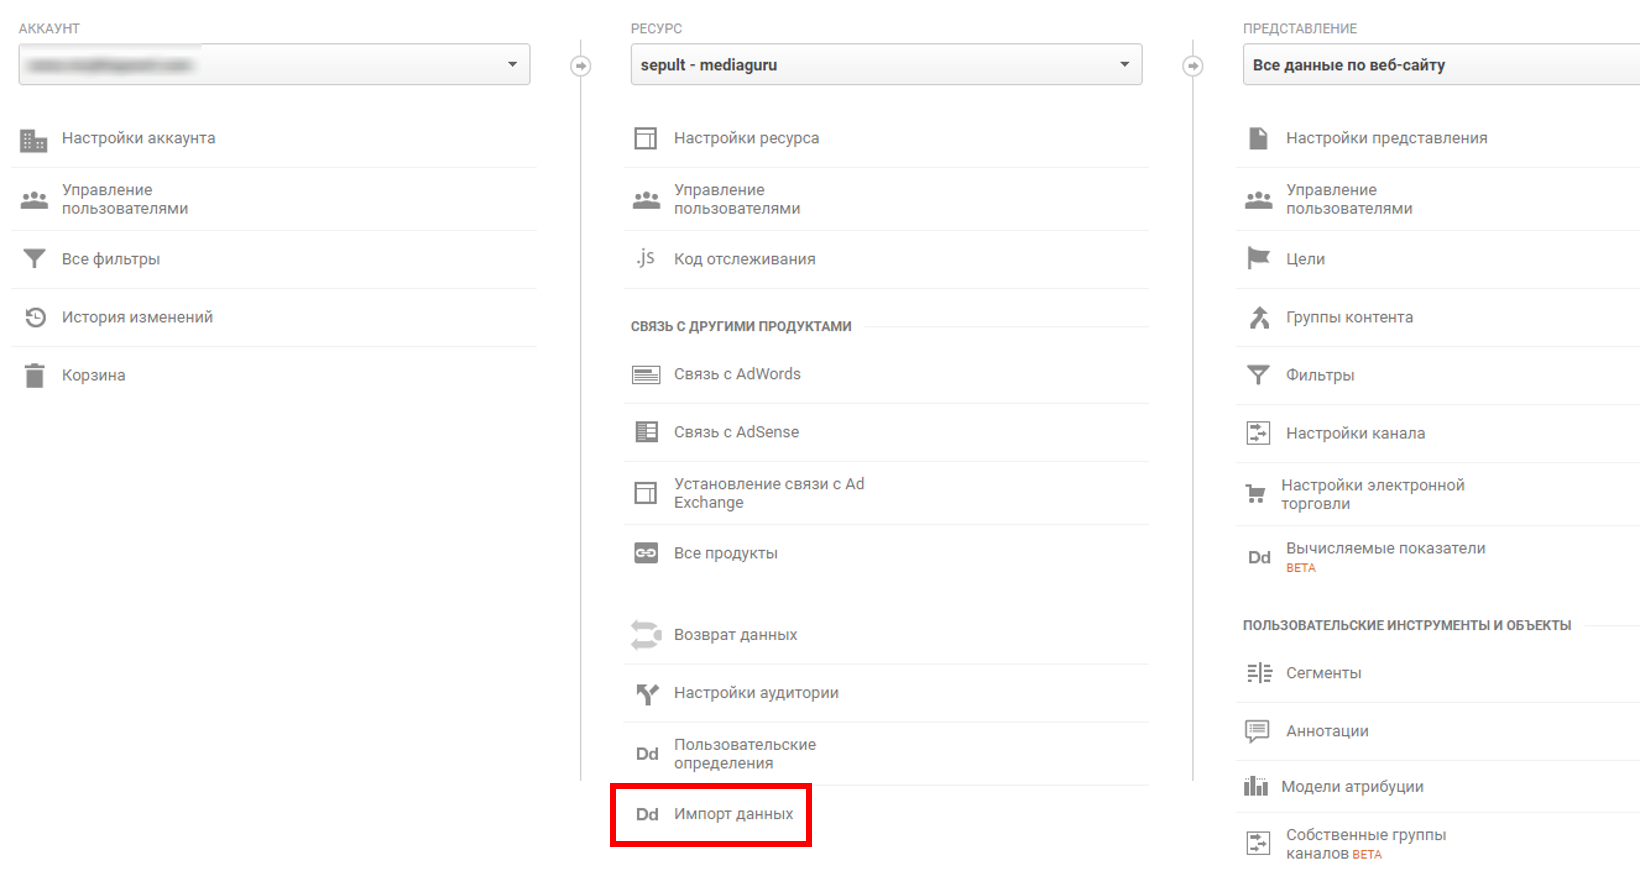Viewport: 1640px width, 871px height.
Task: Expand the Ресурс dropdown showing sepult - mediaguru
Action: pyautogui.click(x=885, y=65)
